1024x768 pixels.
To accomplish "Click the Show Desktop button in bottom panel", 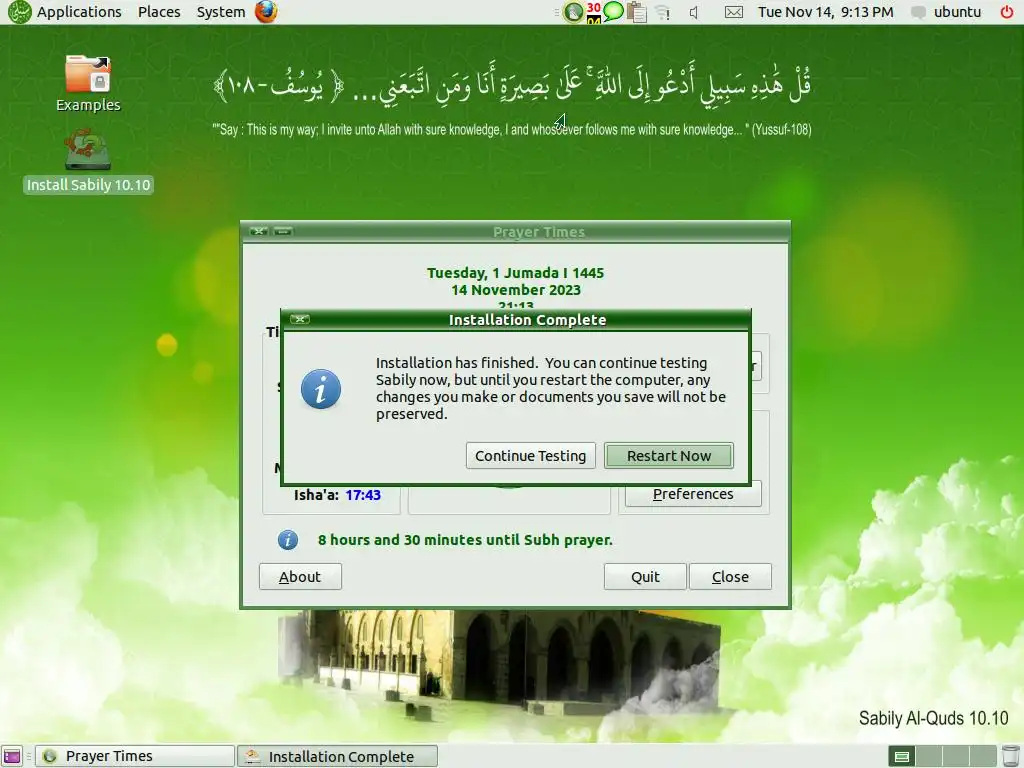I will click(12, 756).
